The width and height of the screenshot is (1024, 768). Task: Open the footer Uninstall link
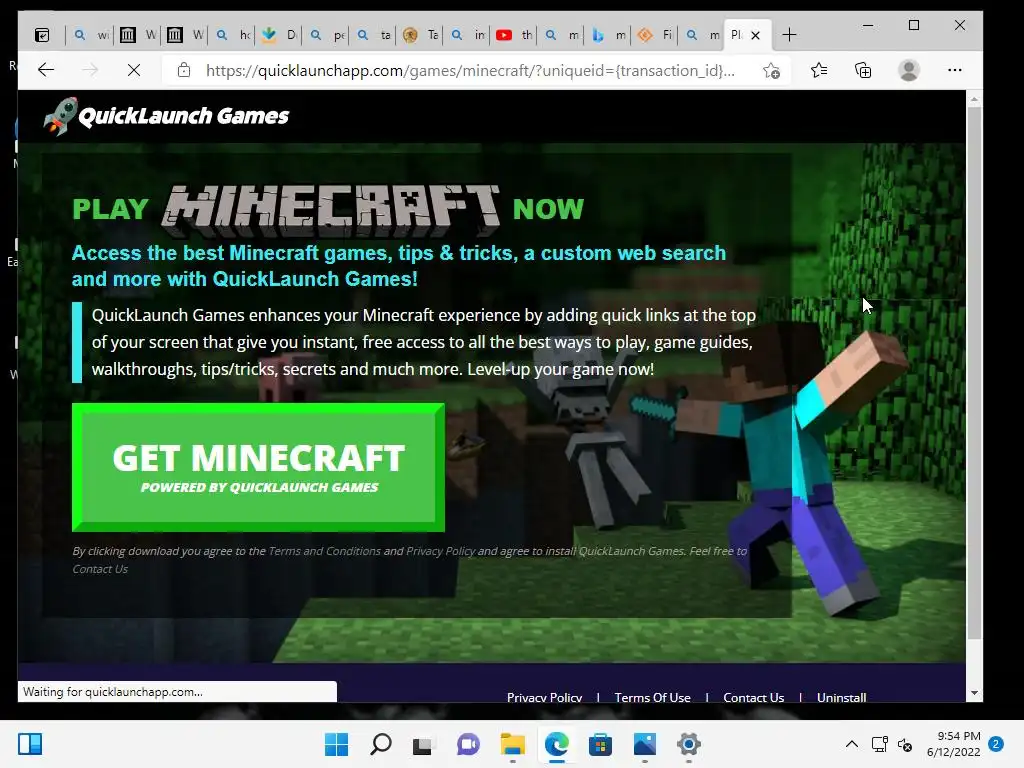coord(842,697)
